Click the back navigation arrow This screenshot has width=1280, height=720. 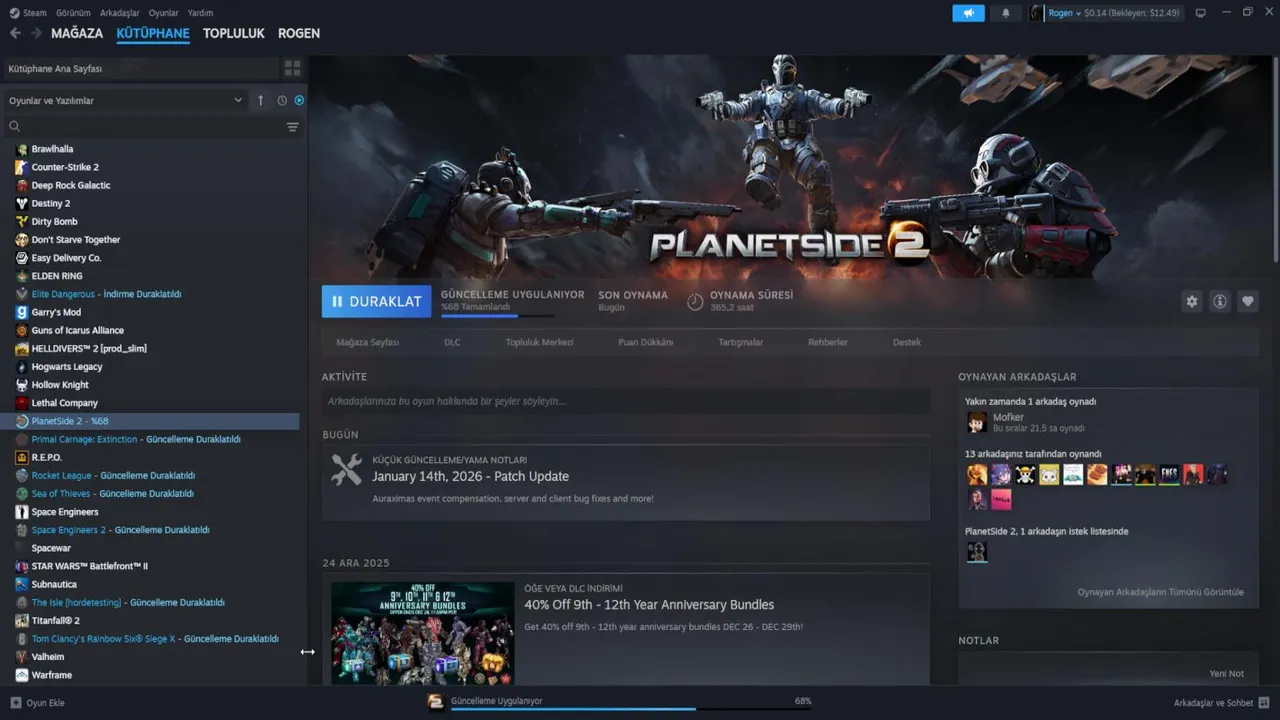pos(15,33)
